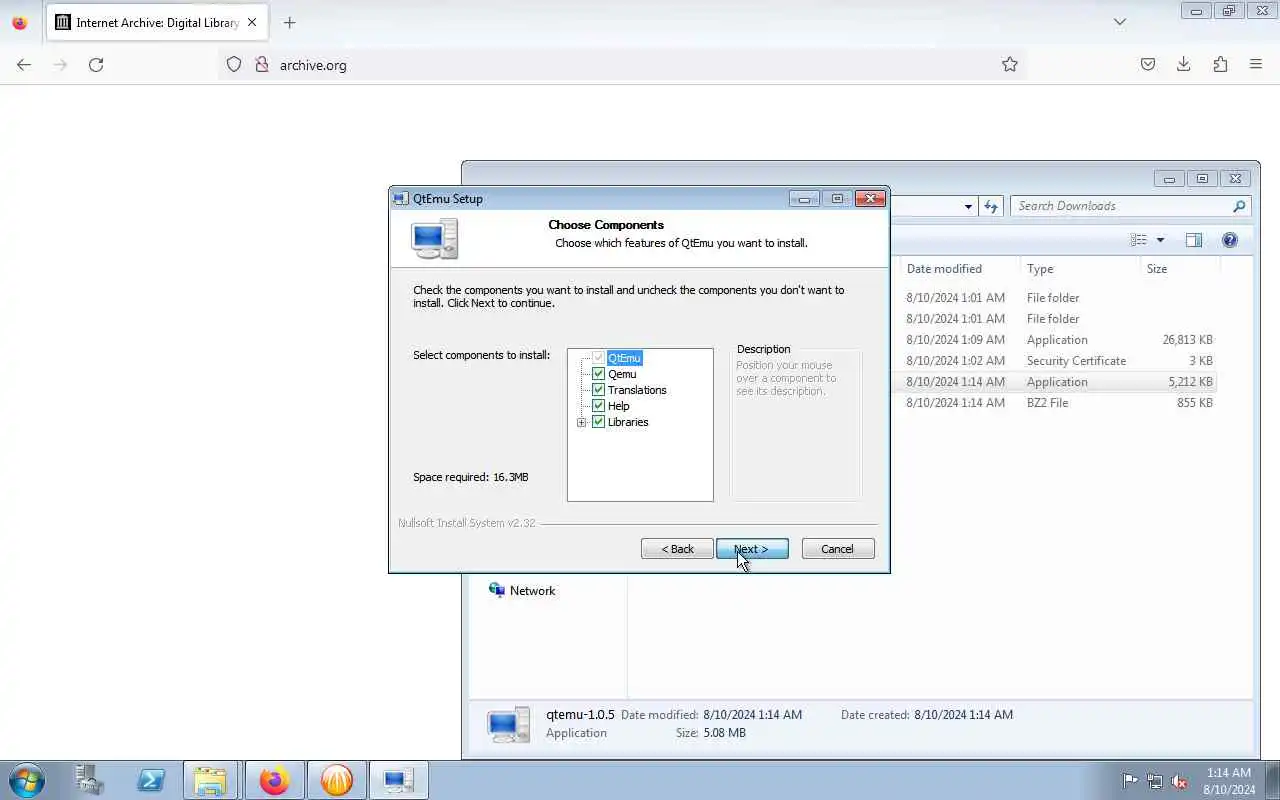Open File Explorer taskbar button
This screenshot has width=1280, height=800.
click(211, 780)
